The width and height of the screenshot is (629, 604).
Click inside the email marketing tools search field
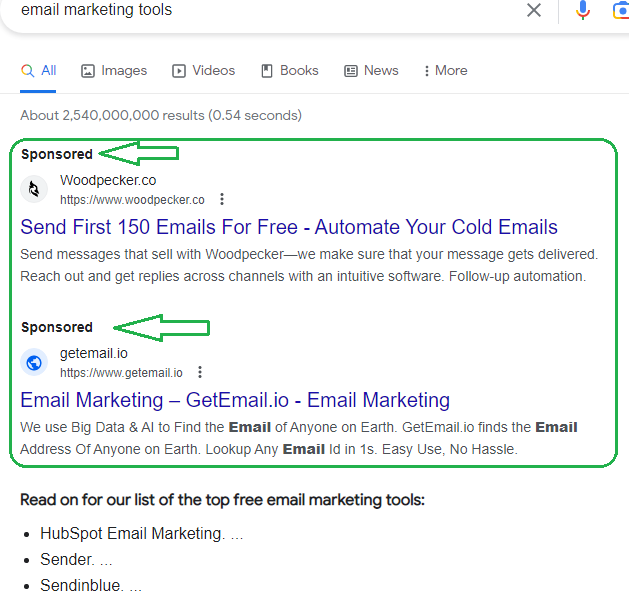click(265, 10)
